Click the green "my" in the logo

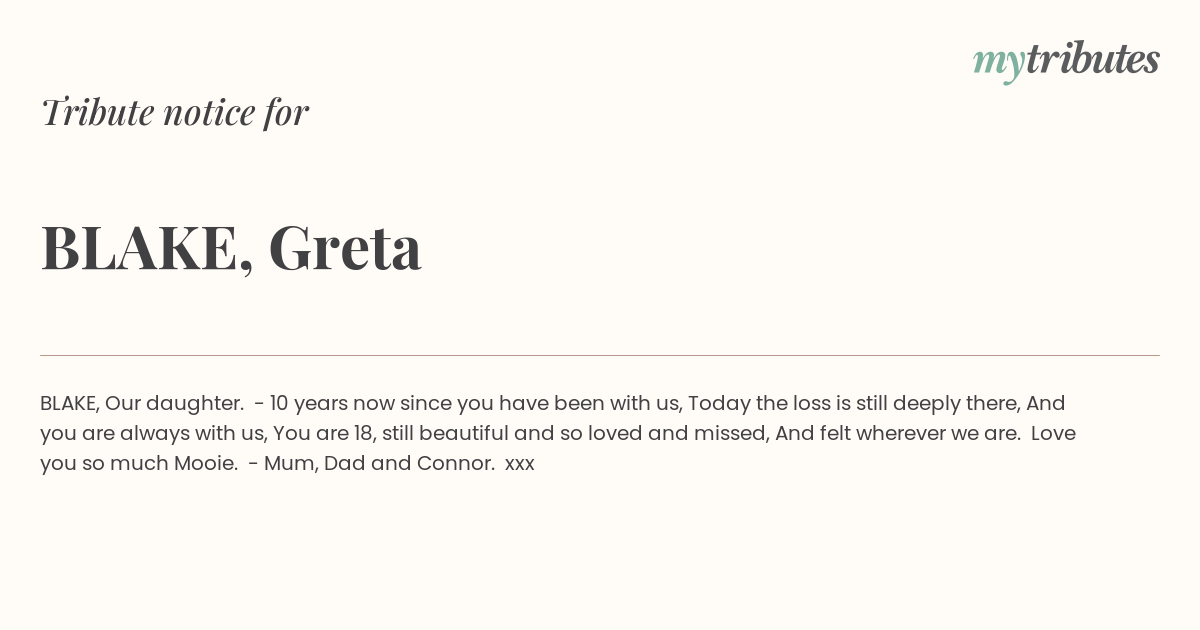(998, 65)
